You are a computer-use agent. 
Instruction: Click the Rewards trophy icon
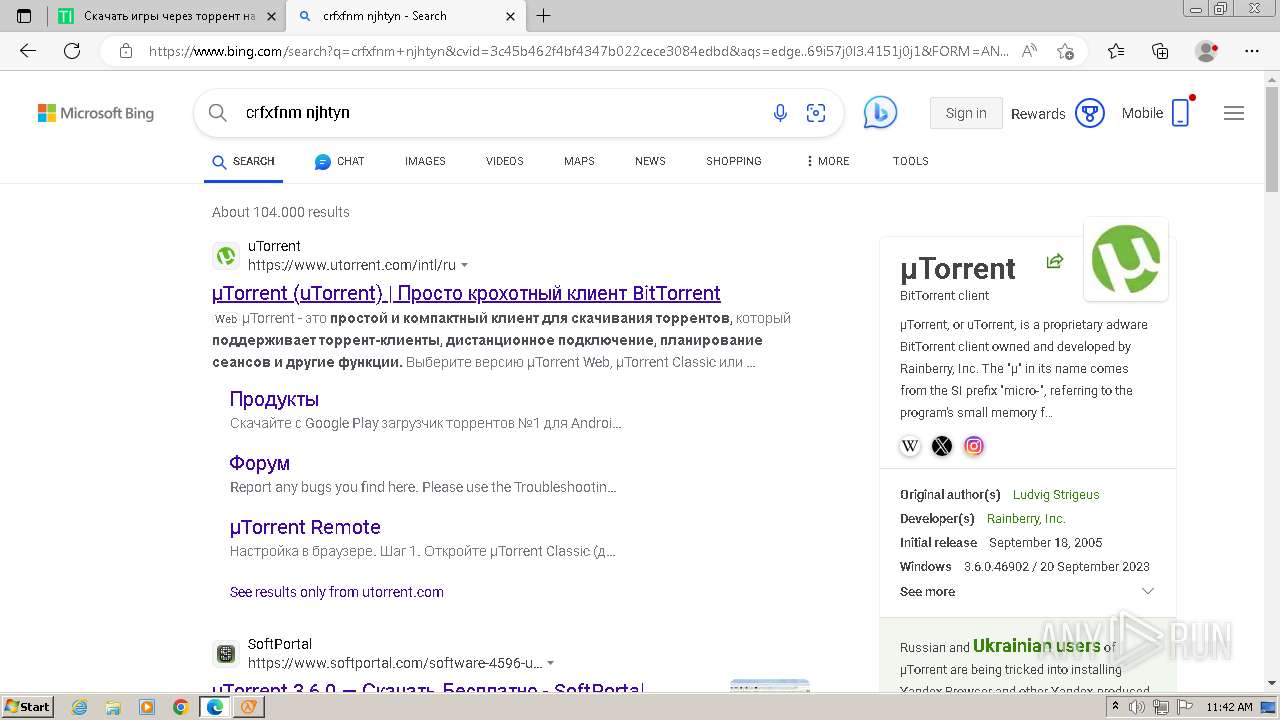tap(1090, 113)
